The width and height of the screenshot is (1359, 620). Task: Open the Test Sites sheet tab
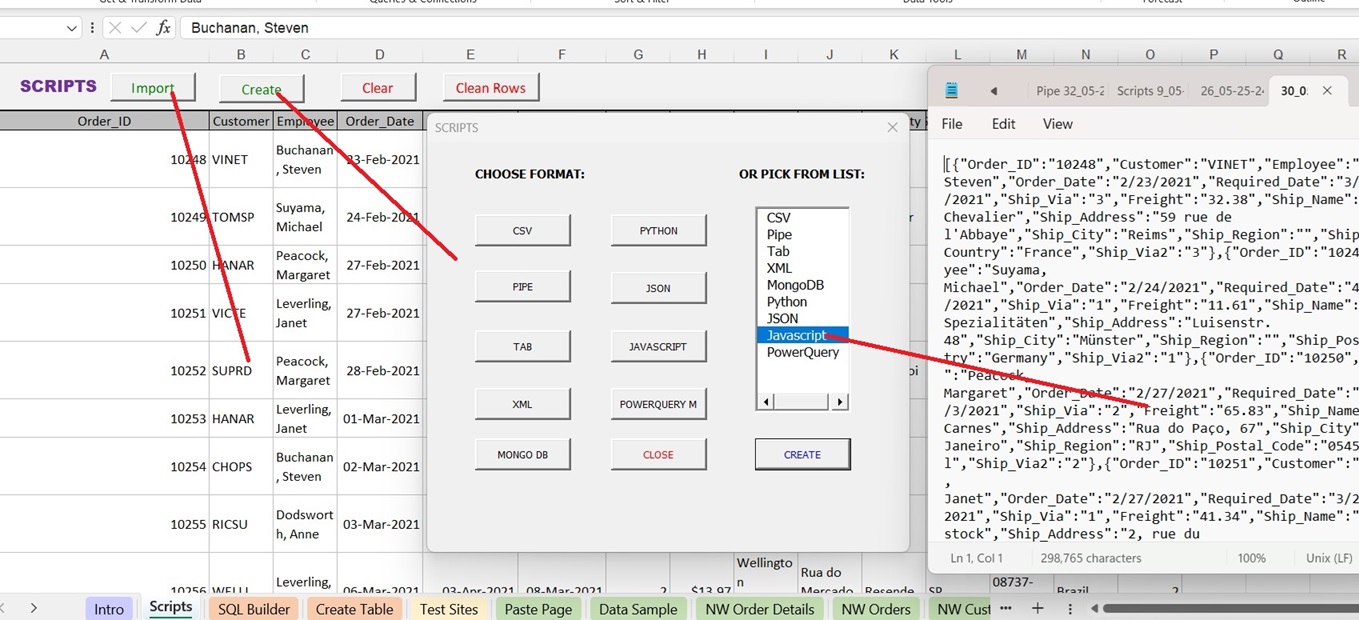pyautogui.click(x=449, y=609)
